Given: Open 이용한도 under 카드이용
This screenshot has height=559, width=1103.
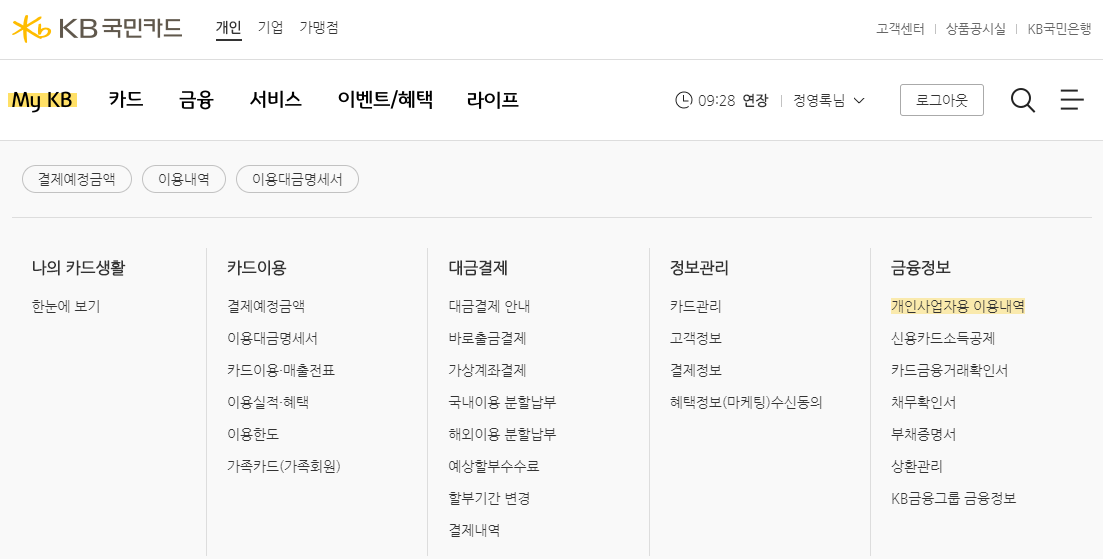Looking at the screenshot, I should [253, 434].
